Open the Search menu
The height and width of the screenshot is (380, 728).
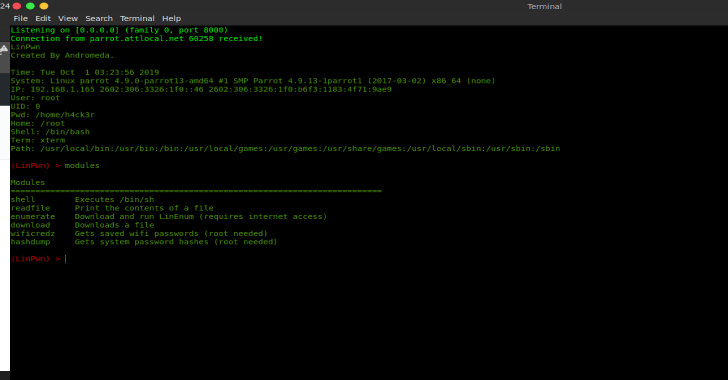click(x=99, y=19)
